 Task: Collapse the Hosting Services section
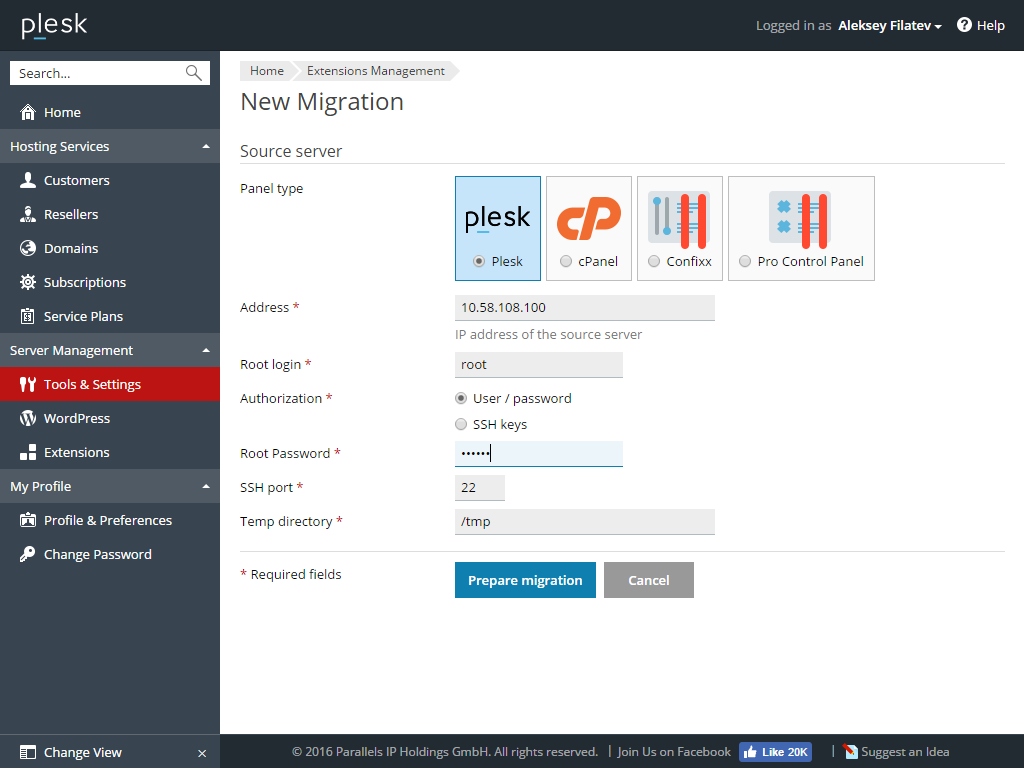[206, 146]
